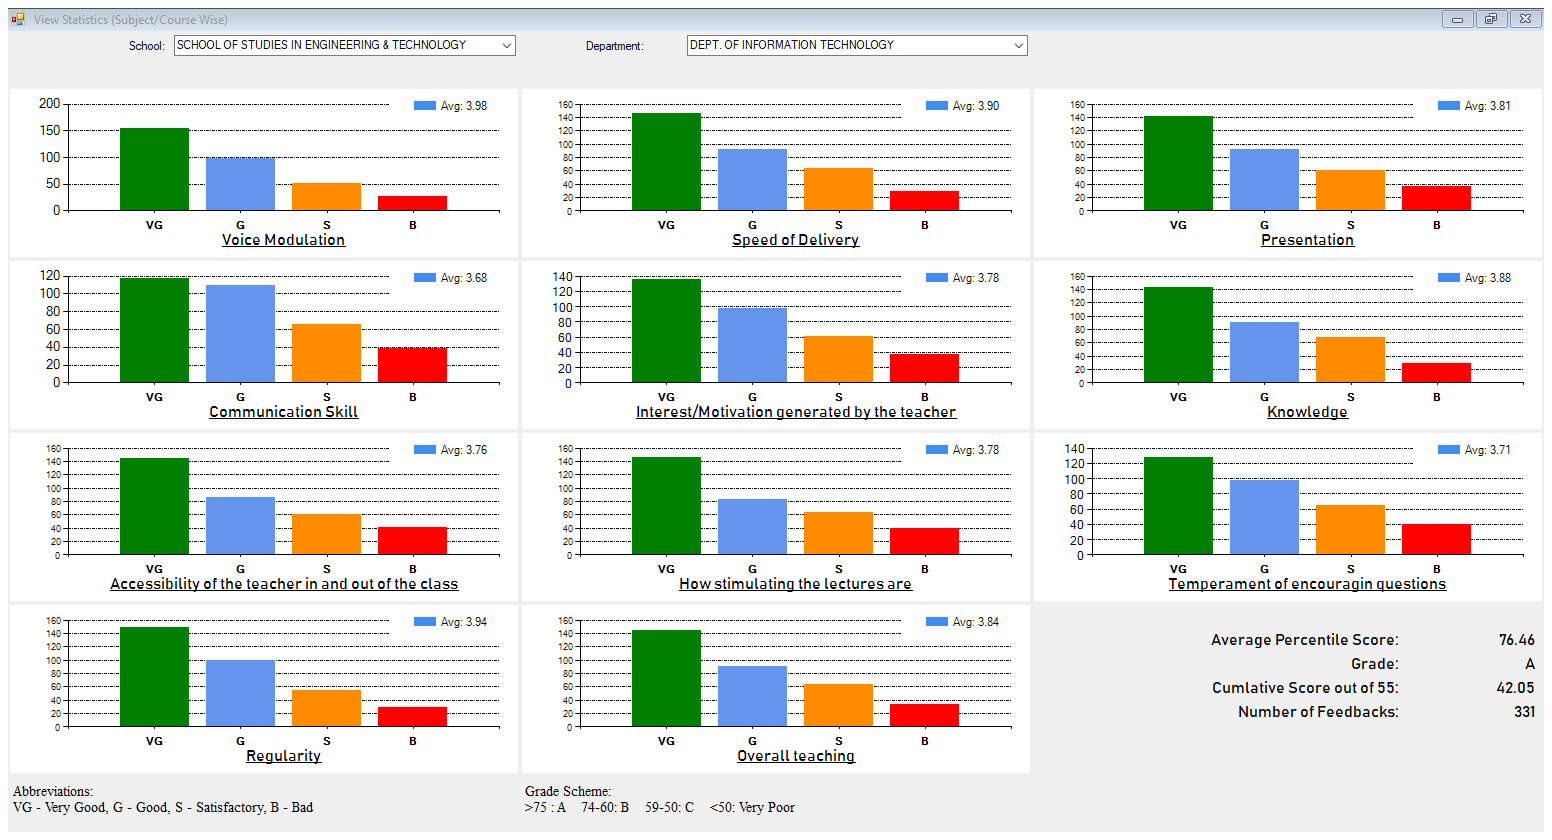Screen dimensions: 1552x840
Task: Click the Overall teaching chart title
Action: [795, 756]
